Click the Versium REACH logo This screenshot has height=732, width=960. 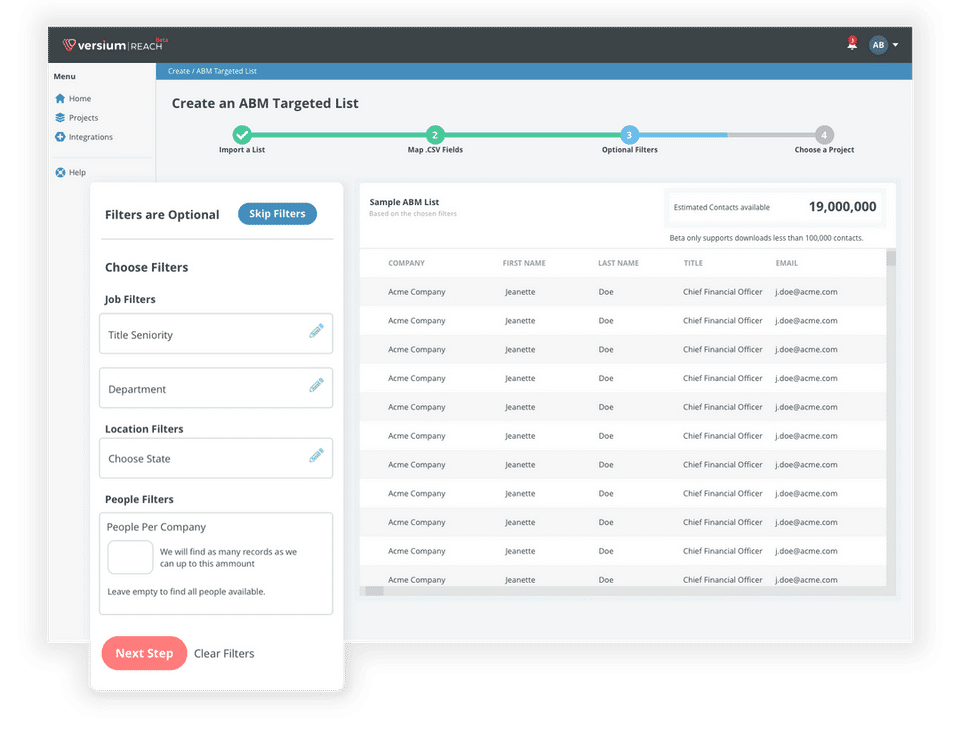114,45
